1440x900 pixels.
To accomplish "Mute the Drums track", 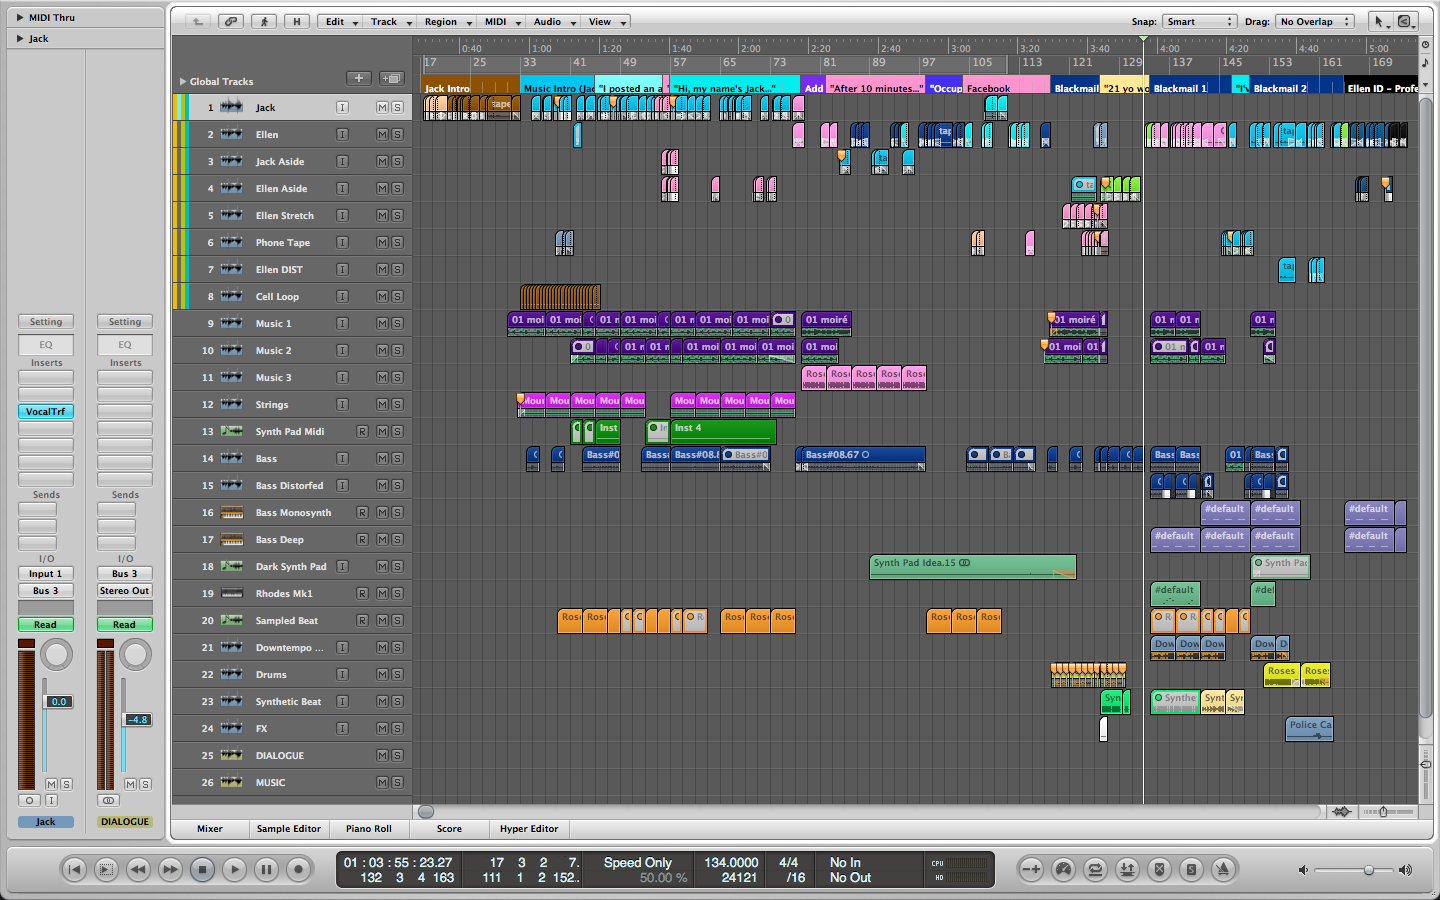I will coord(382,674).
